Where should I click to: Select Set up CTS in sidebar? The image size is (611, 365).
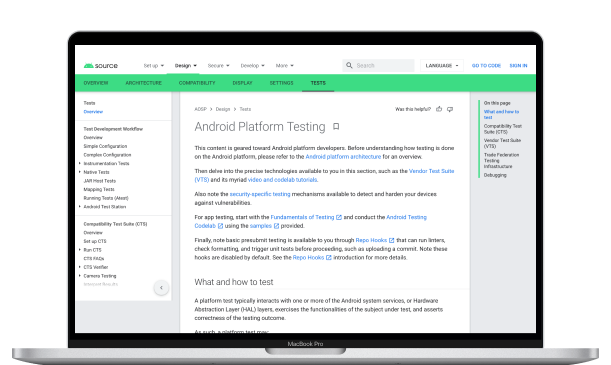[95, 241]
